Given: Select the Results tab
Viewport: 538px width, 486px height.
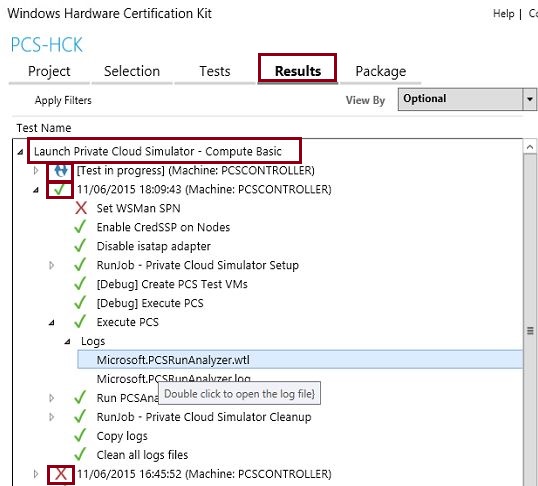Looking at the screenshot, I should pos(298,71).
